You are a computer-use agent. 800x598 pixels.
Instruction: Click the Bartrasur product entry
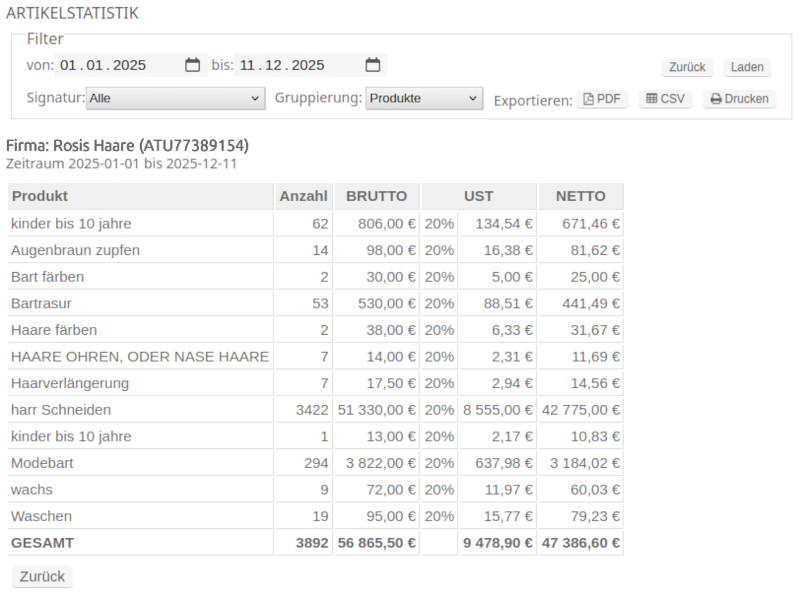click(40, 303)
